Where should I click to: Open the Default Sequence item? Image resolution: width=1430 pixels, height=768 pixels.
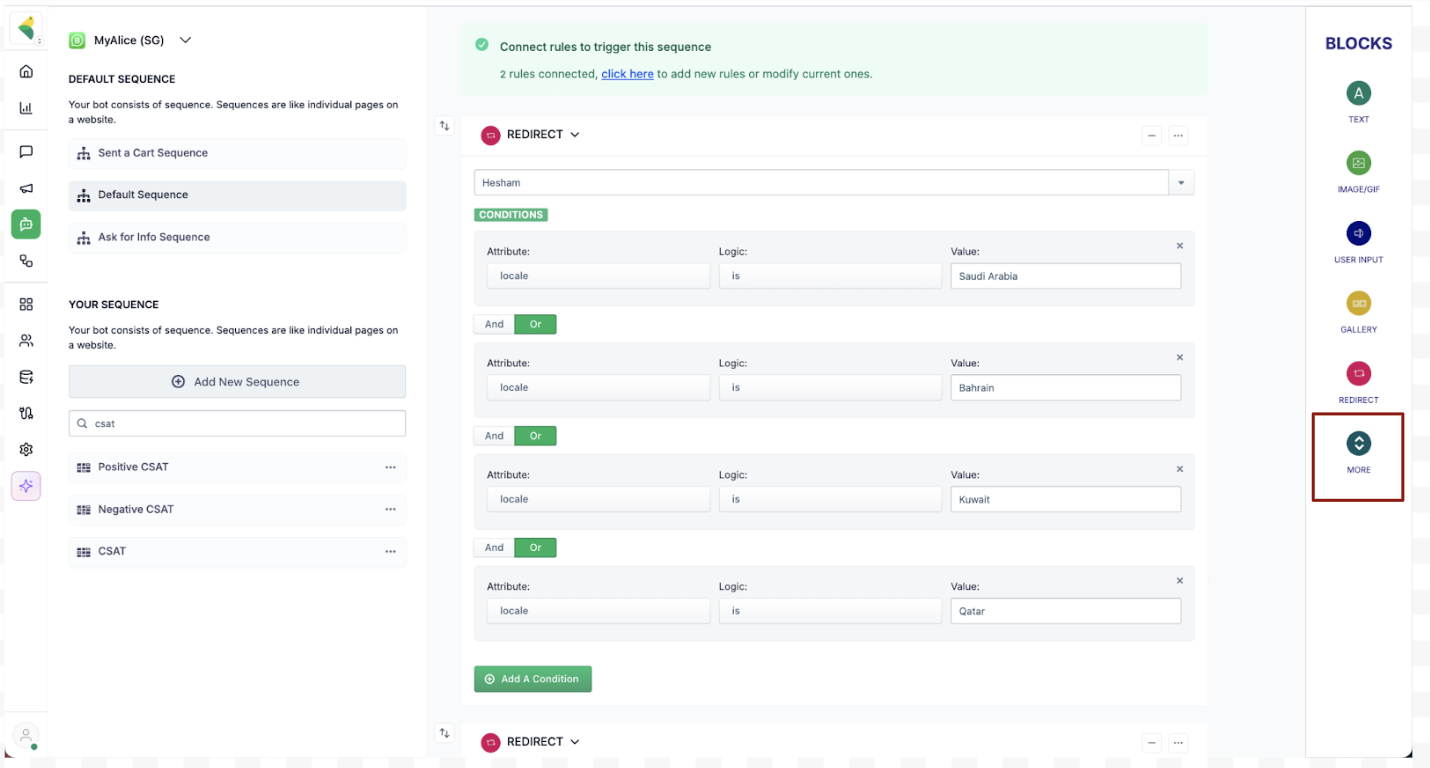pos(237,195)
